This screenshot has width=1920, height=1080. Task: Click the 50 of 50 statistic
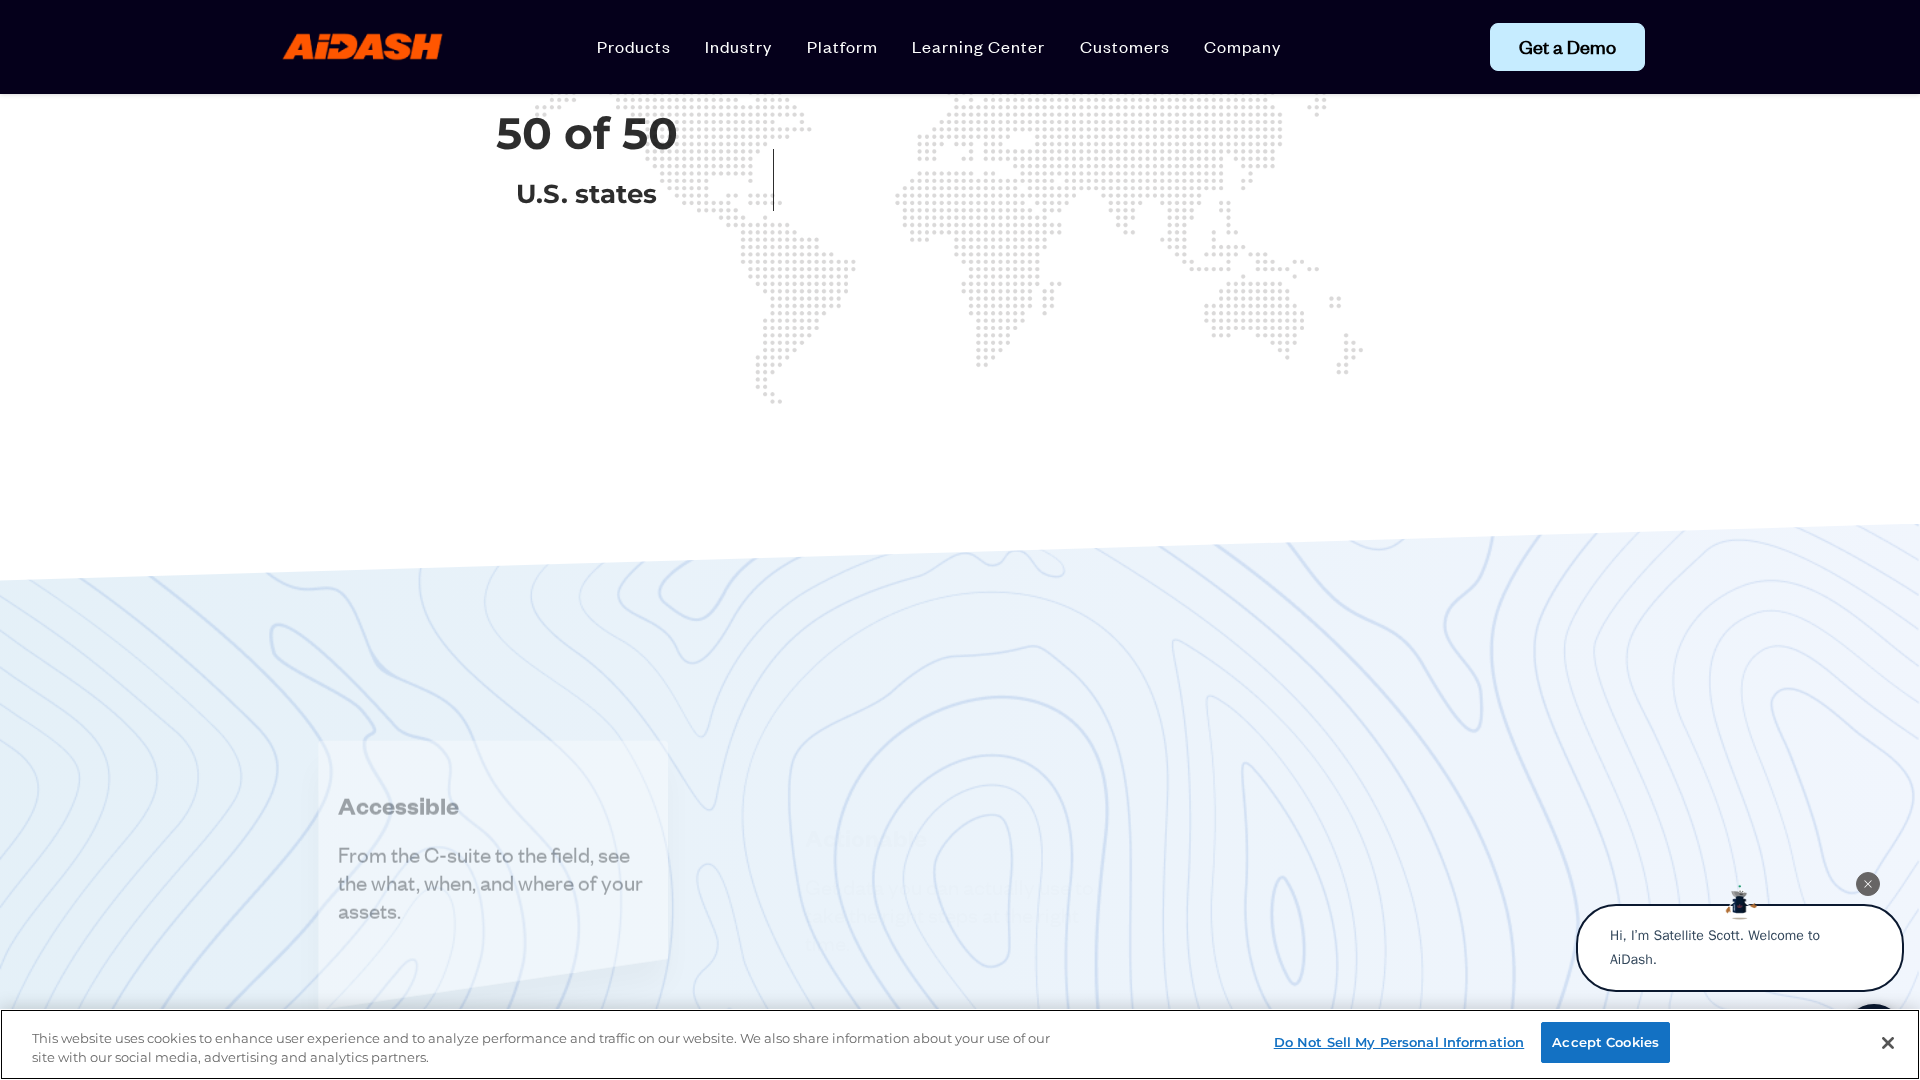click(587, 134)
